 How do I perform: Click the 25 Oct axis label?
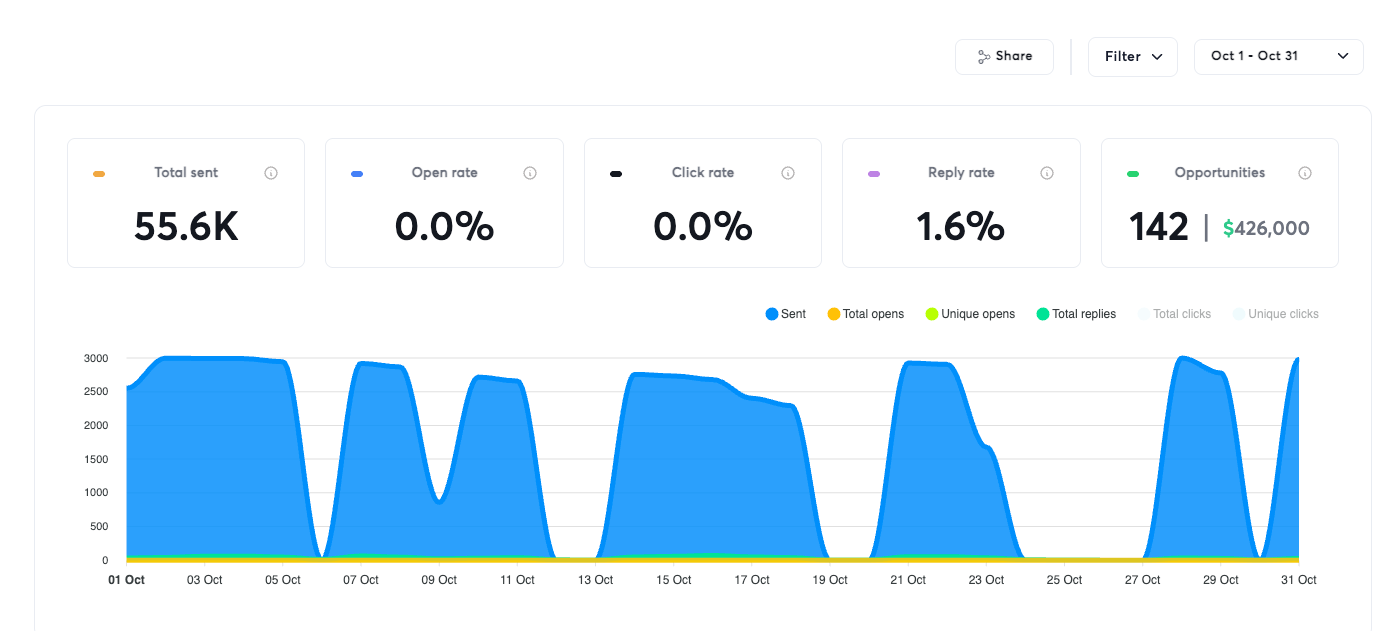tap(1064, 580)
